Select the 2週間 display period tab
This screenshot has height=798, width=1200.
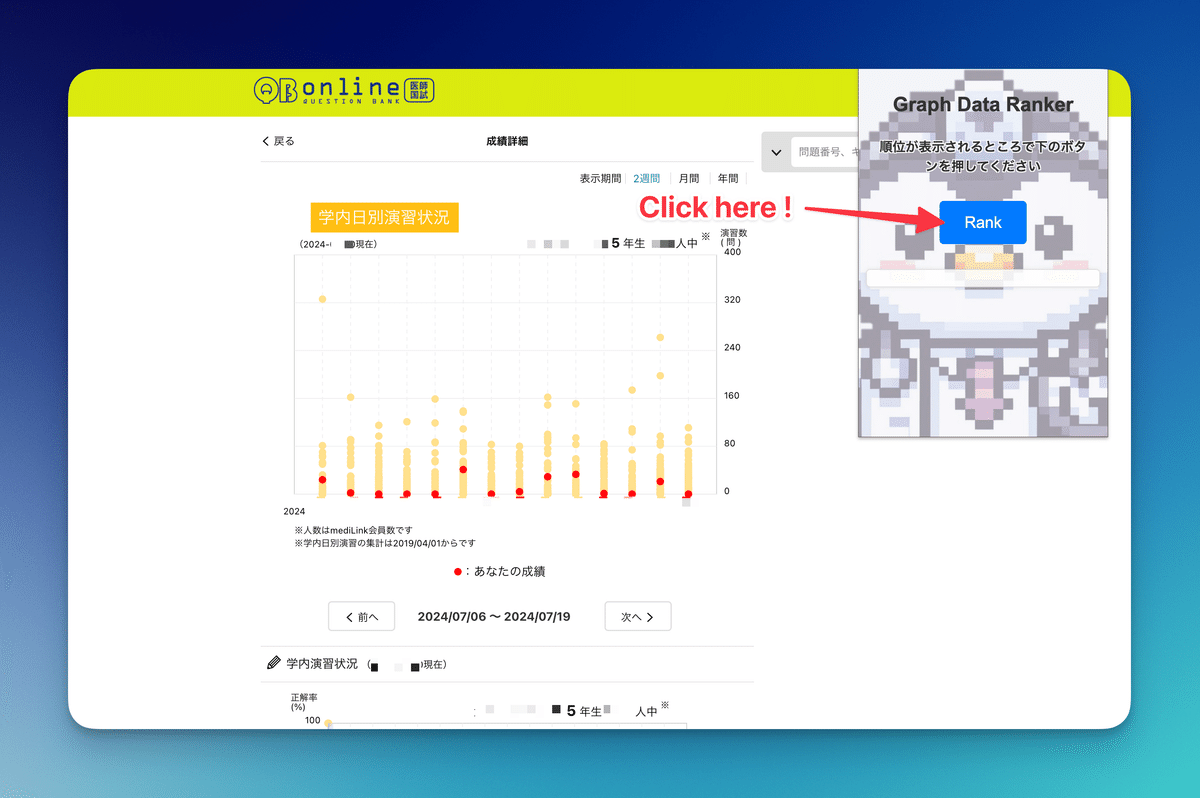(x=646, y=178)
